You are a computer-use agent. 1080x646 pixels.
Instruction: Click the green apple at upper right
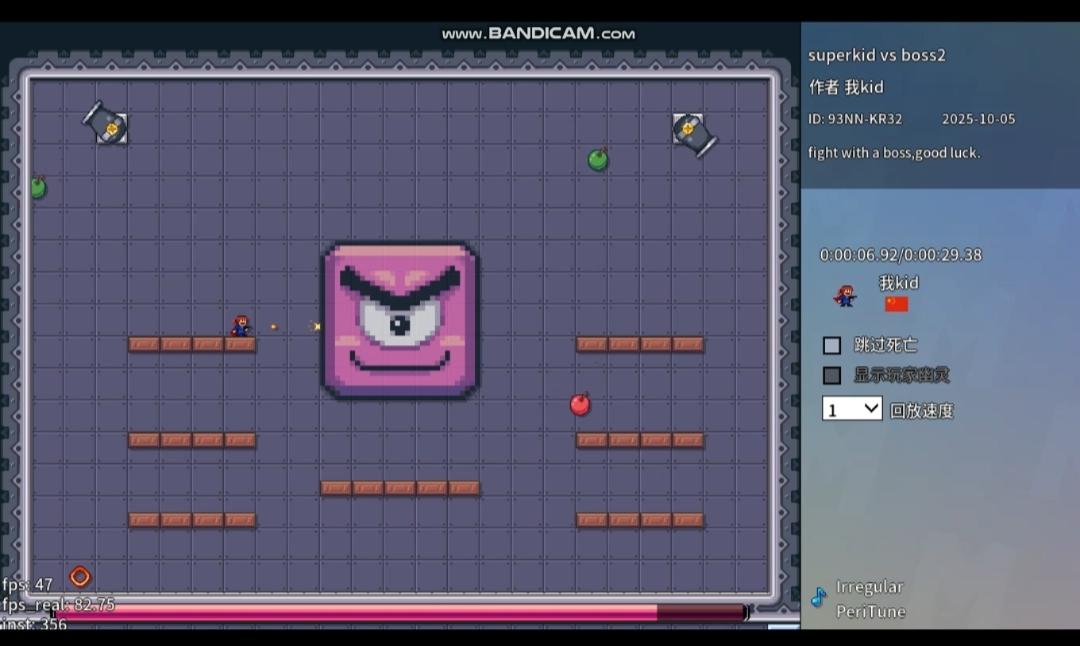(x=598, y=159)
